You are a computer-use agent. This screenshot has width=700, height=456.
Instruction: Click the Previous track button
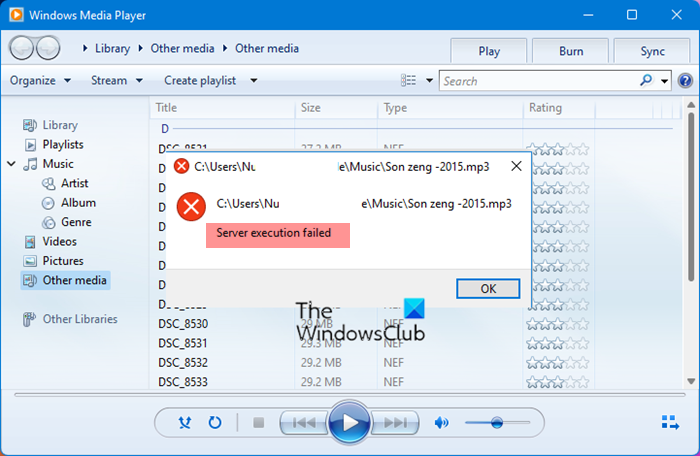point(304,422)
